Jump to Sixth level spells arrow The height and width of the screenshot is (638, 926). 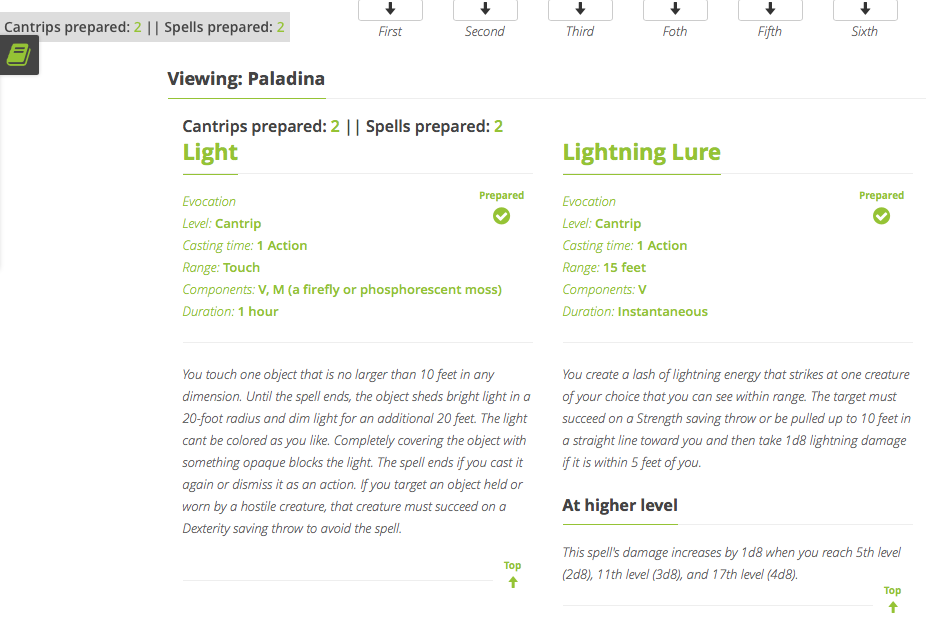click(865, 9)
